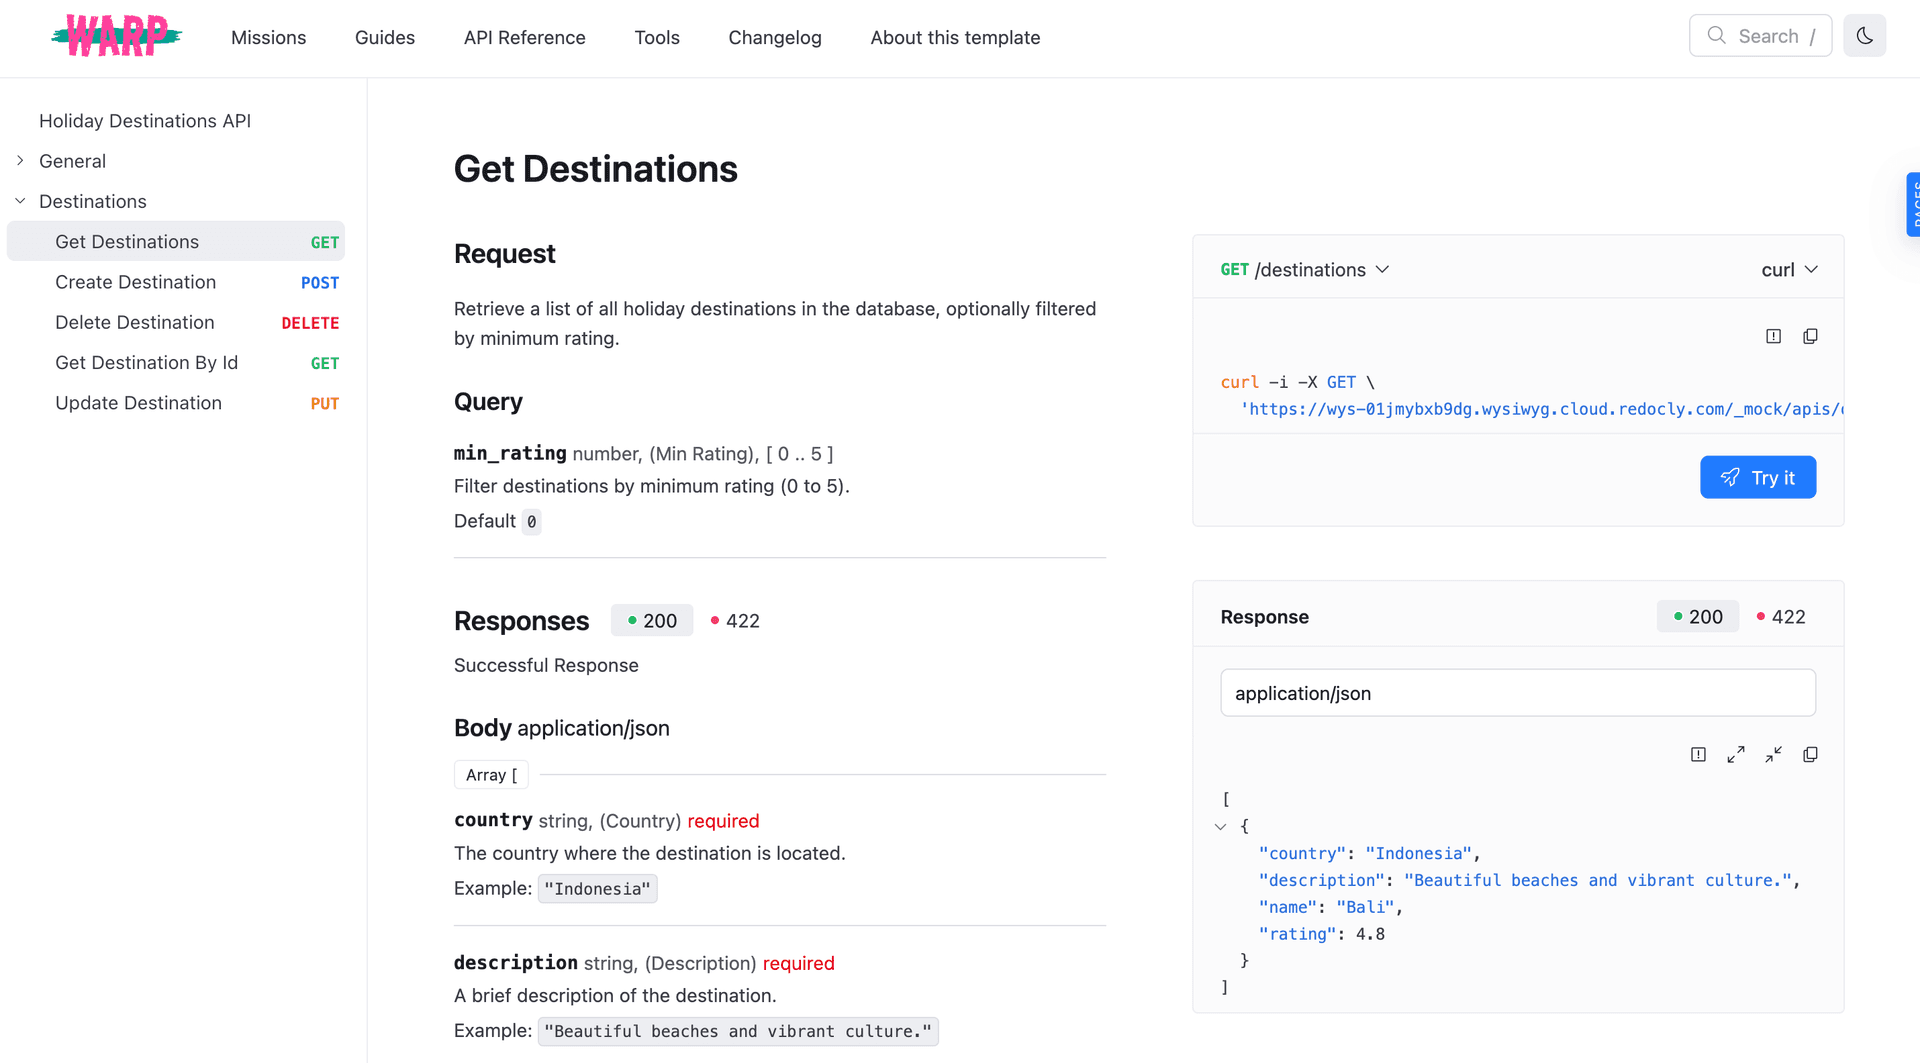The width and height of the screenshot is (1920, 1063).
Task: Toggle dark mode with the moon icon
Action: 1864,35
